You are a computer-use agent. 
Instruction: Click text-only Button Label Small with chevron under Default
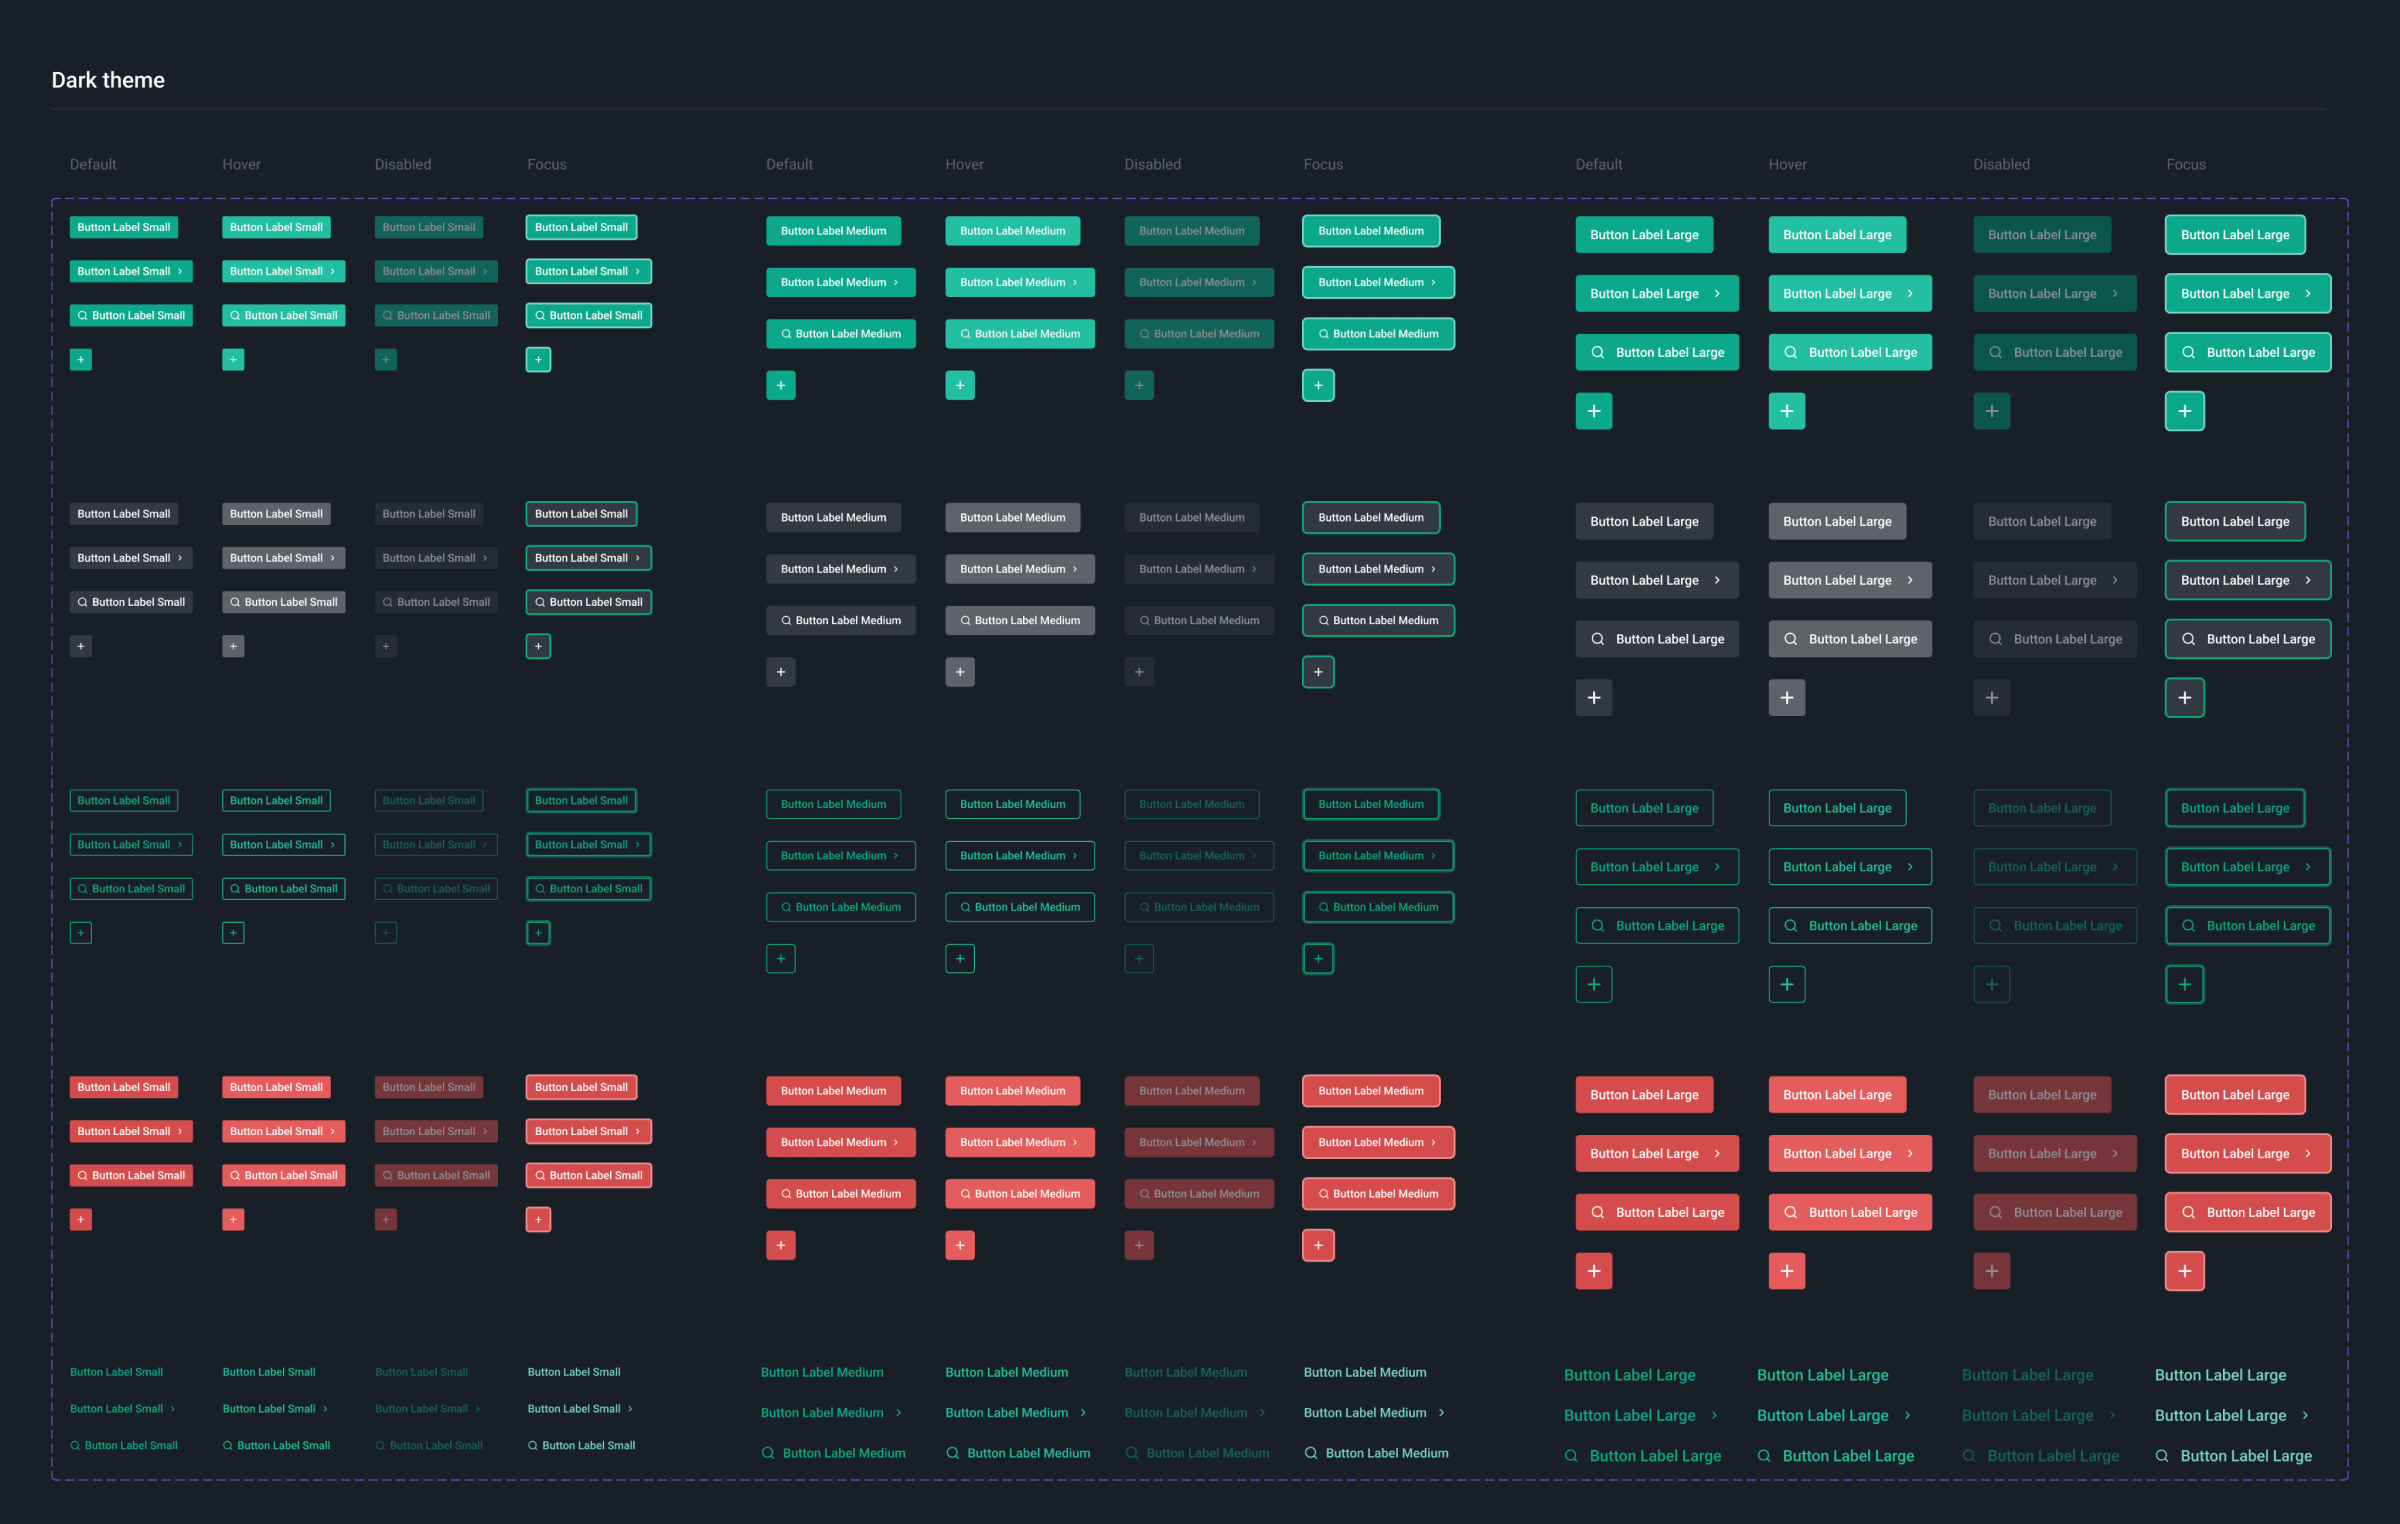tap(122, 1409)
